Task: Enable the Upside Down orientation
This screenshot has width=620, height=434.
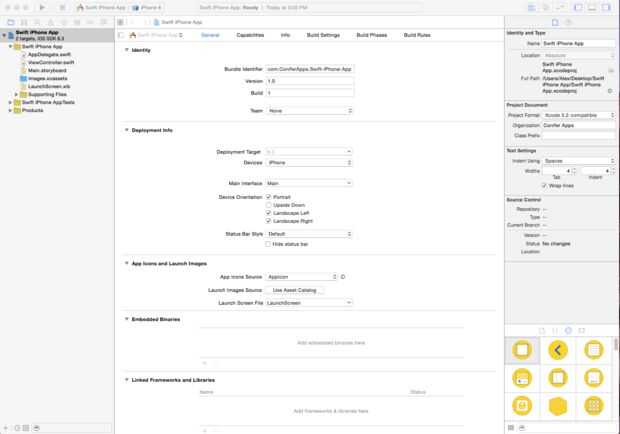Action: click(268, 205)
